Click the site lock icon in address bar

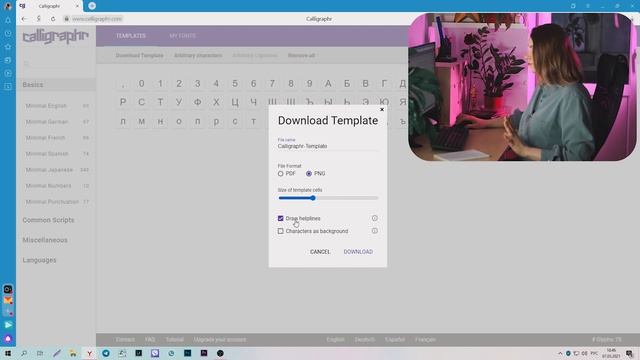click(x=67, y=19)
